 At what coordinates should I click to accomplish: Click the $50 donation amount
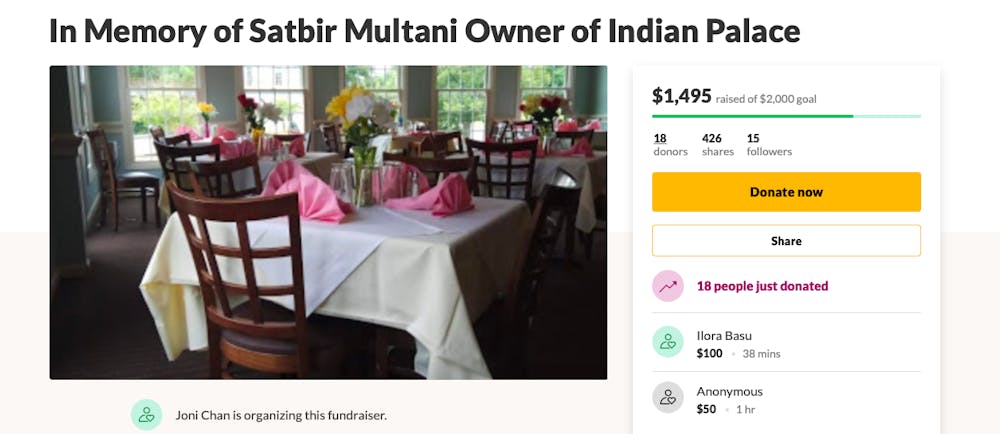point(706,409)
